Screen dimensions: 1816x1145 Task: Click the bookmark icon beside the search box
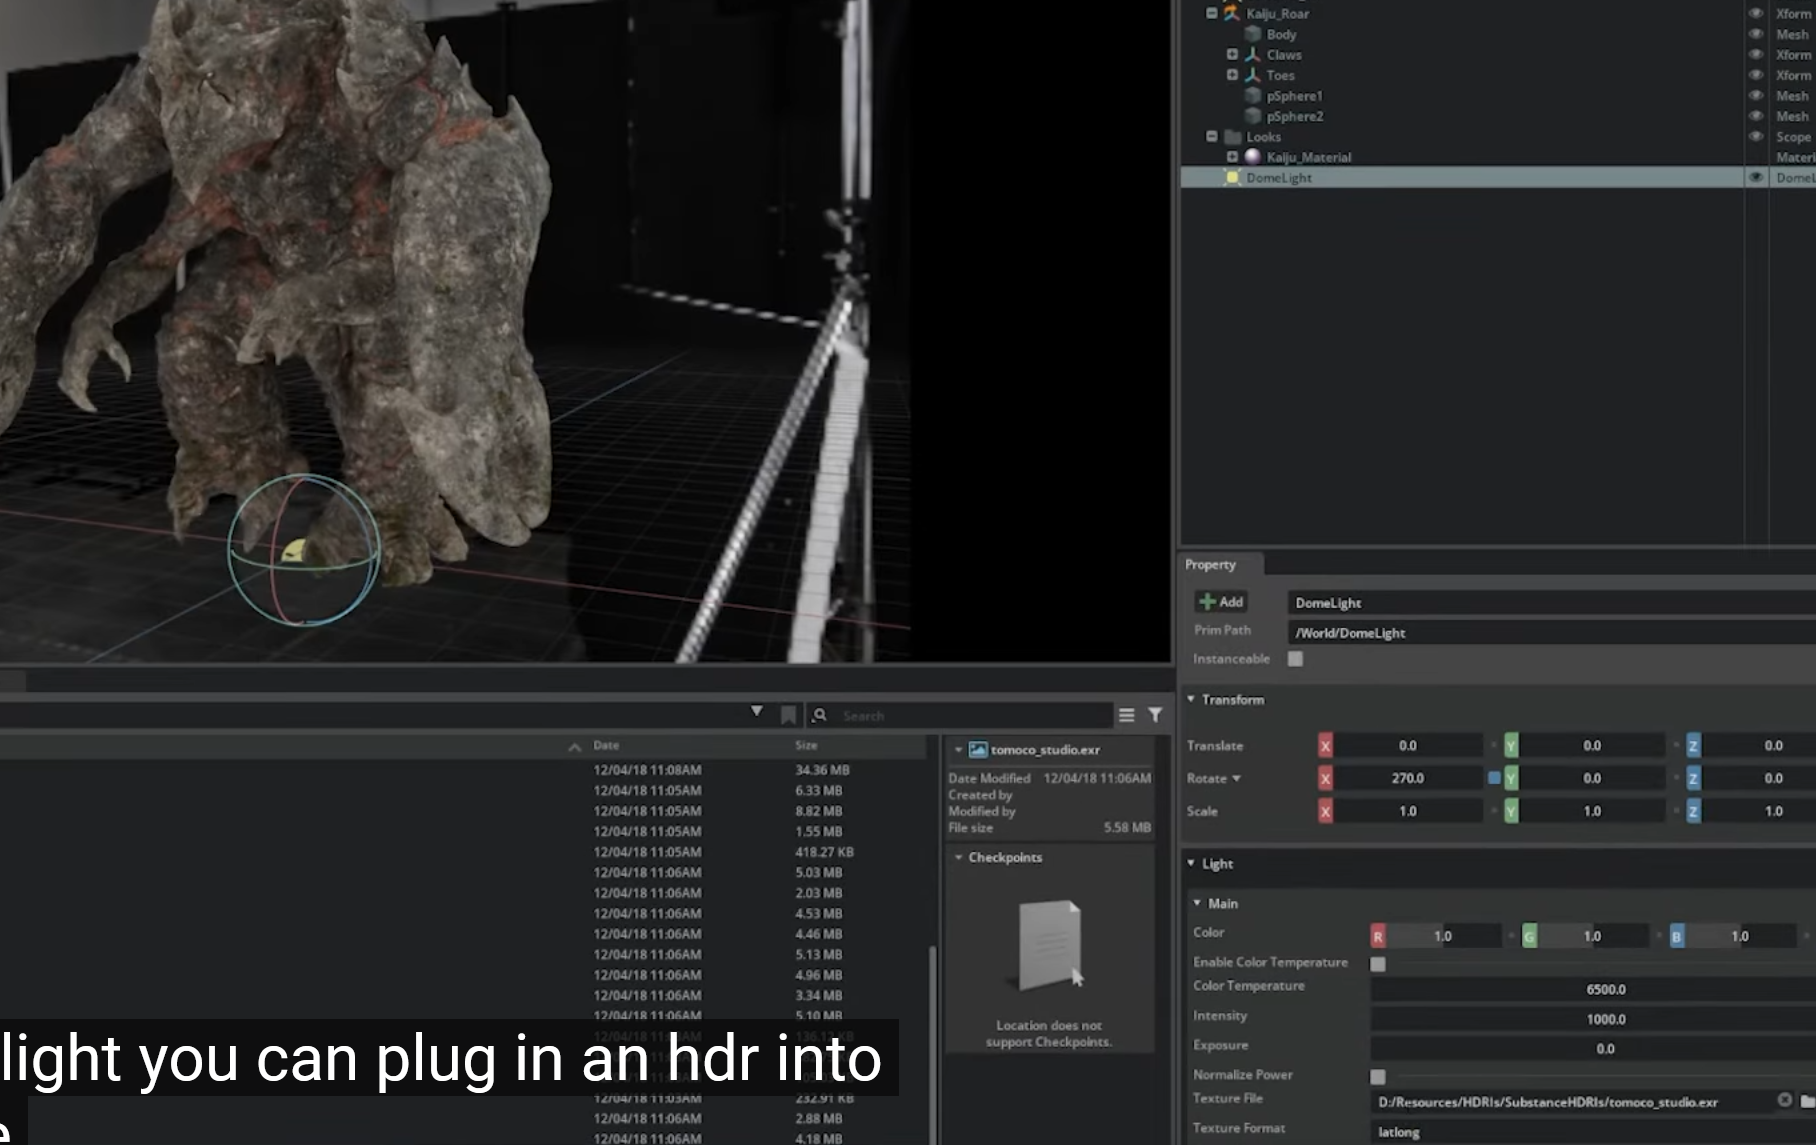(788, 715)
